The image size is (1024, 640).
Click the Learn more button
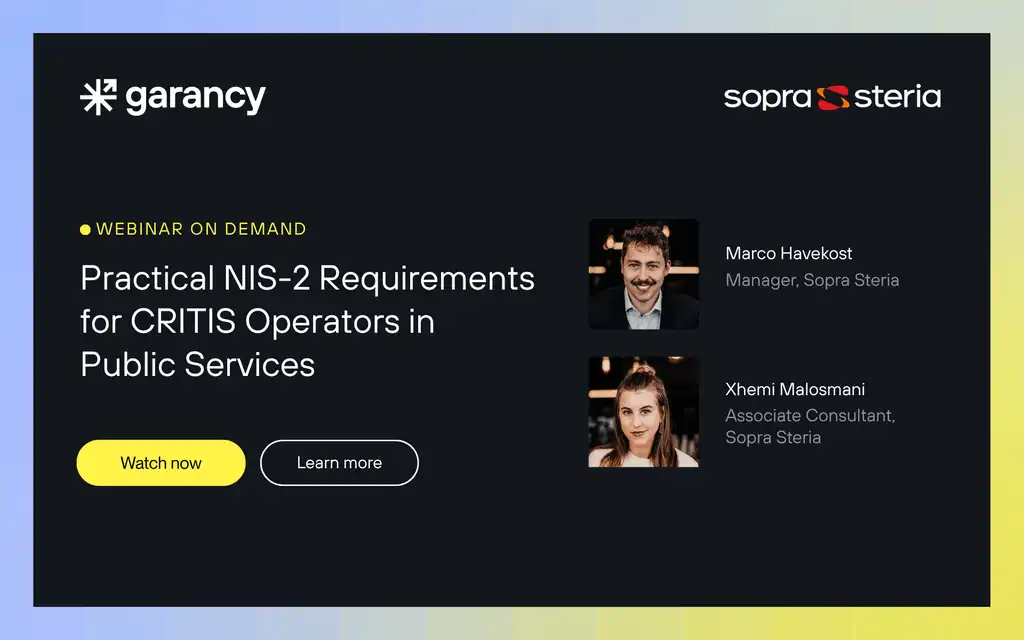click(339, 462)
